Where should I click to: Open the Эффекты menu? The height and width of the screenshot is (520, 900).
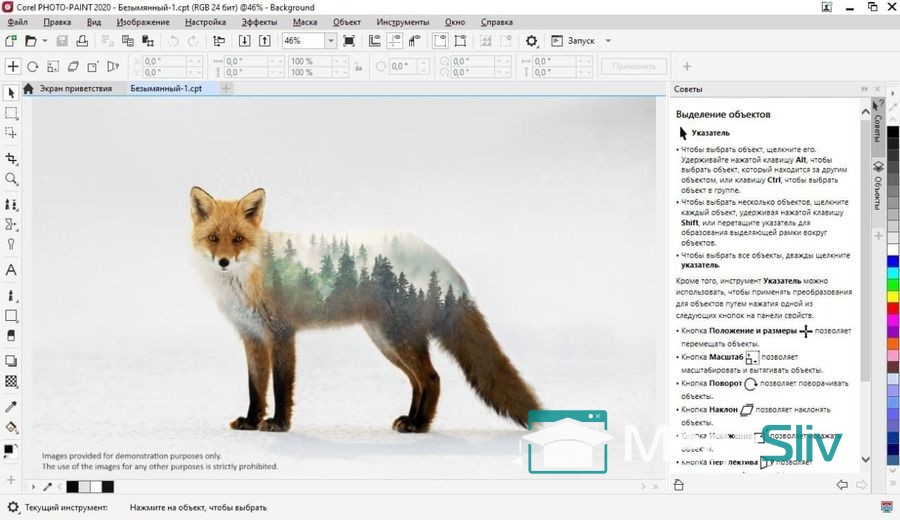[x=259, y=22]
